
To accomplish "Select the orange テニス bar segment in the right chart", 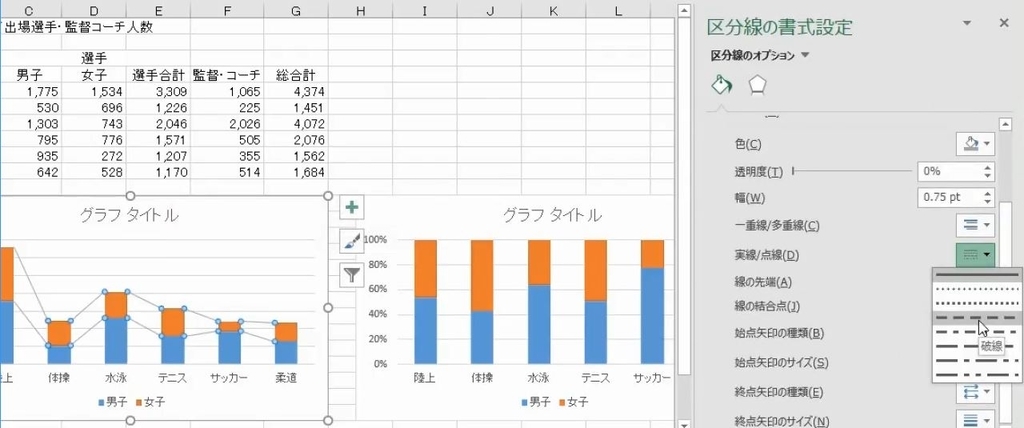I will pos(596,271).
